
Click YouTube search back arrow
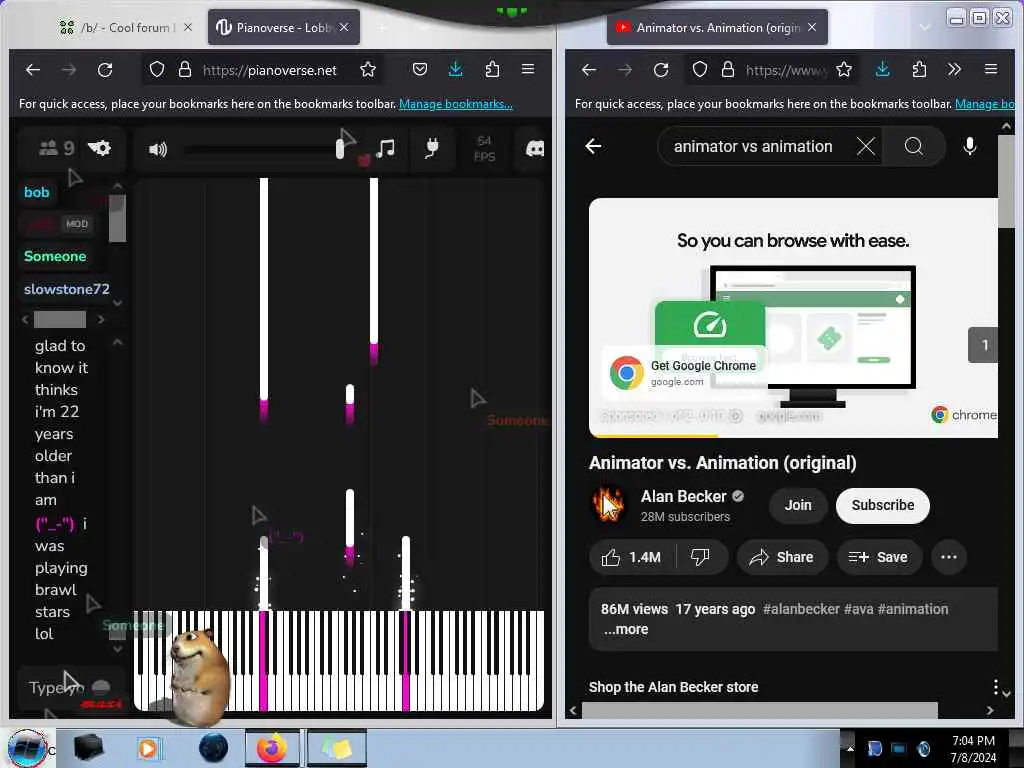click(593, 146)
